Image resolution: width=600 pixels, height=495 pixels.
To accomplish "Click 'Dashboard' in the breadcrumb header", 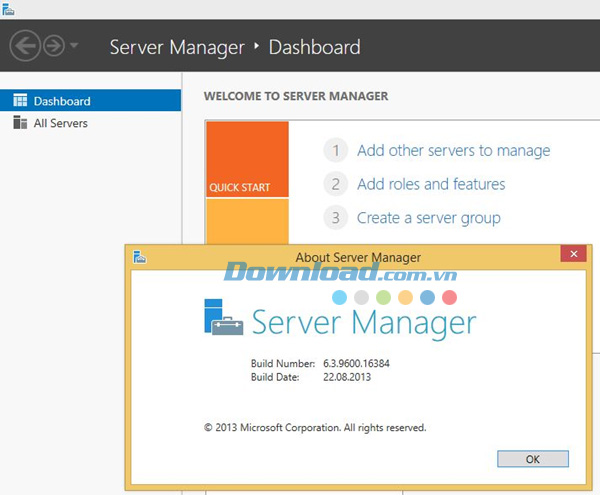I will (x=315, y=47).
